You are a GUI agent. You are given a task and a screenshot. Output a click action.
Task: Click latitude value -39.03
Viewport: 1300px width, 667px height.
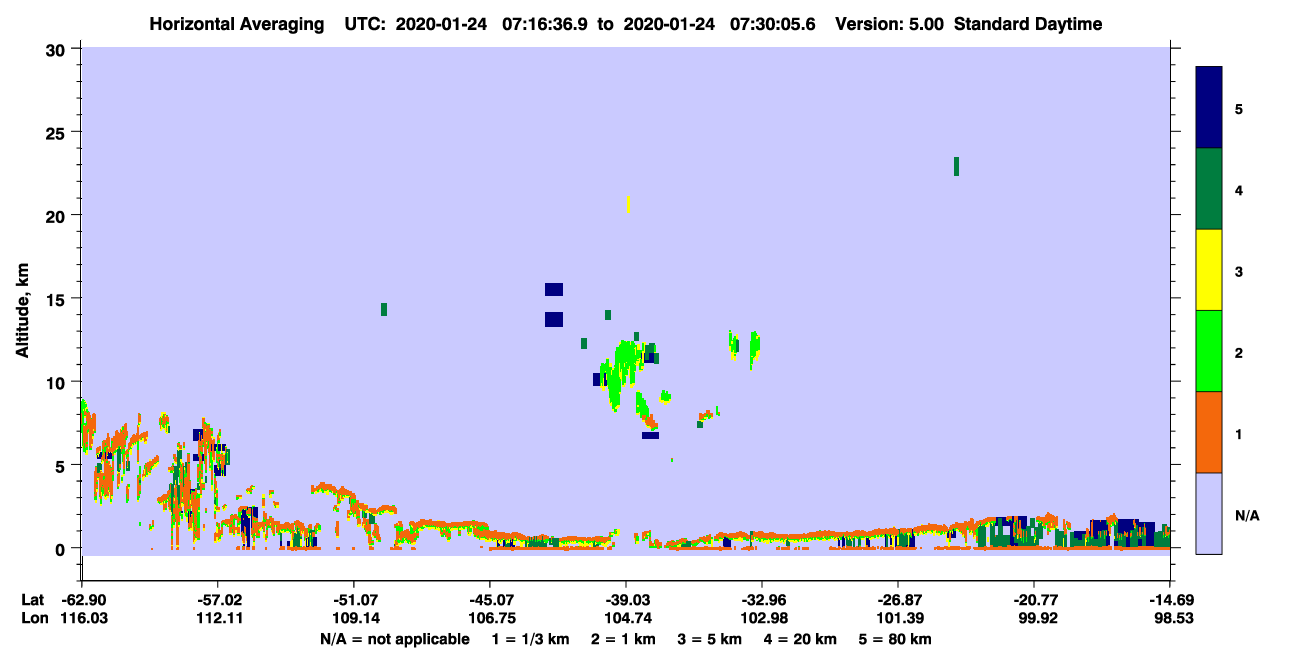626,600
